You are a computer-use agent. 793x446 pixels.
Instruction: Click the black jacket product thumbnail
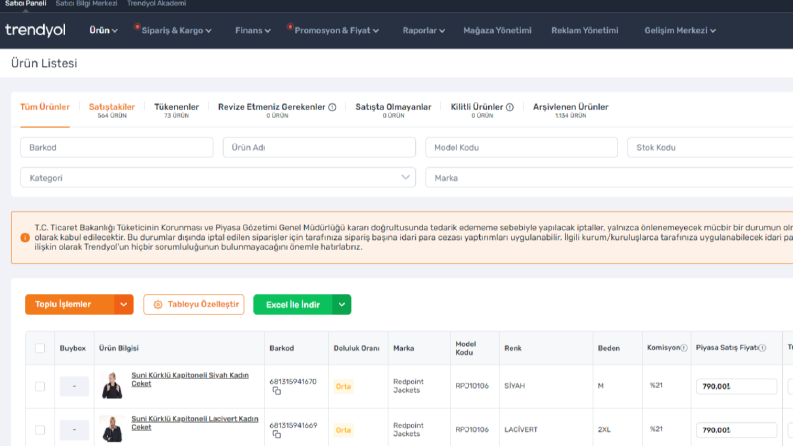112,385
